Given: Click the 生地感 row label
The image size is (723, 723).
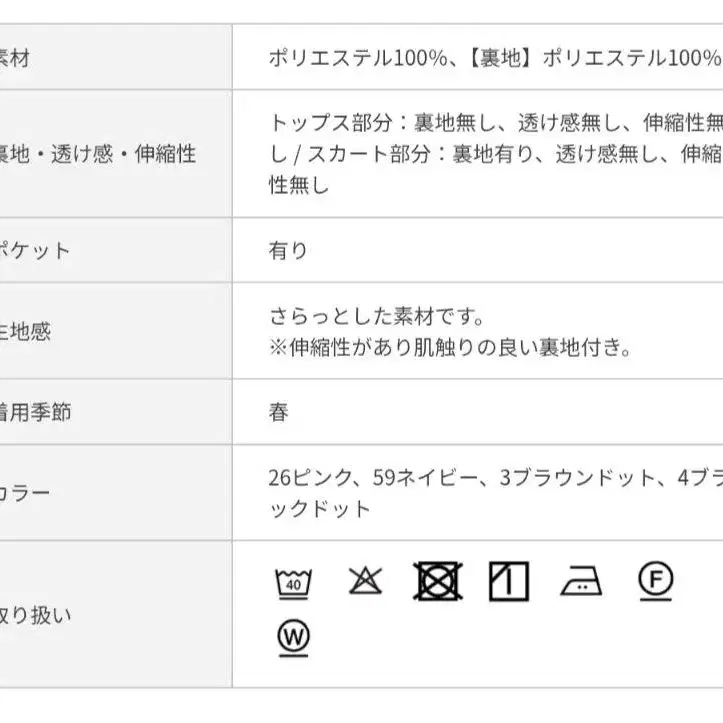Looking at the screenshot, I should pyautogui.click(x=25, y=331).
